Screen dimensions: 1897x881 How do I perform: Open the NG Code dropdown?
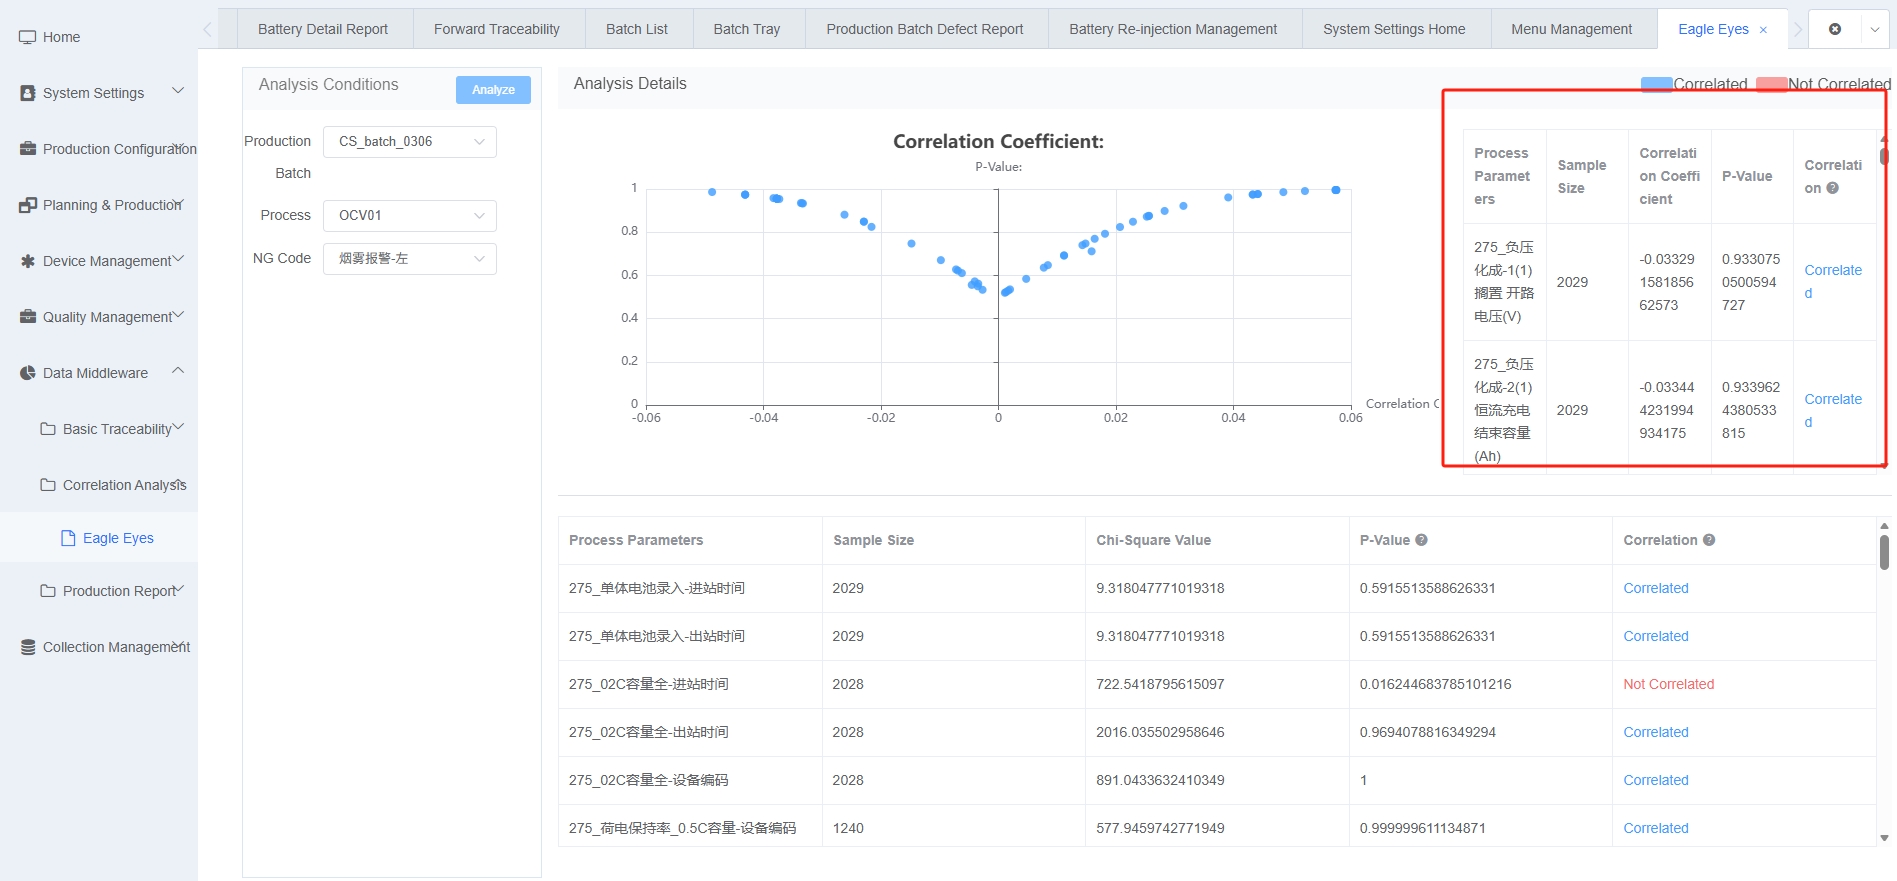(x=410, y=259)
